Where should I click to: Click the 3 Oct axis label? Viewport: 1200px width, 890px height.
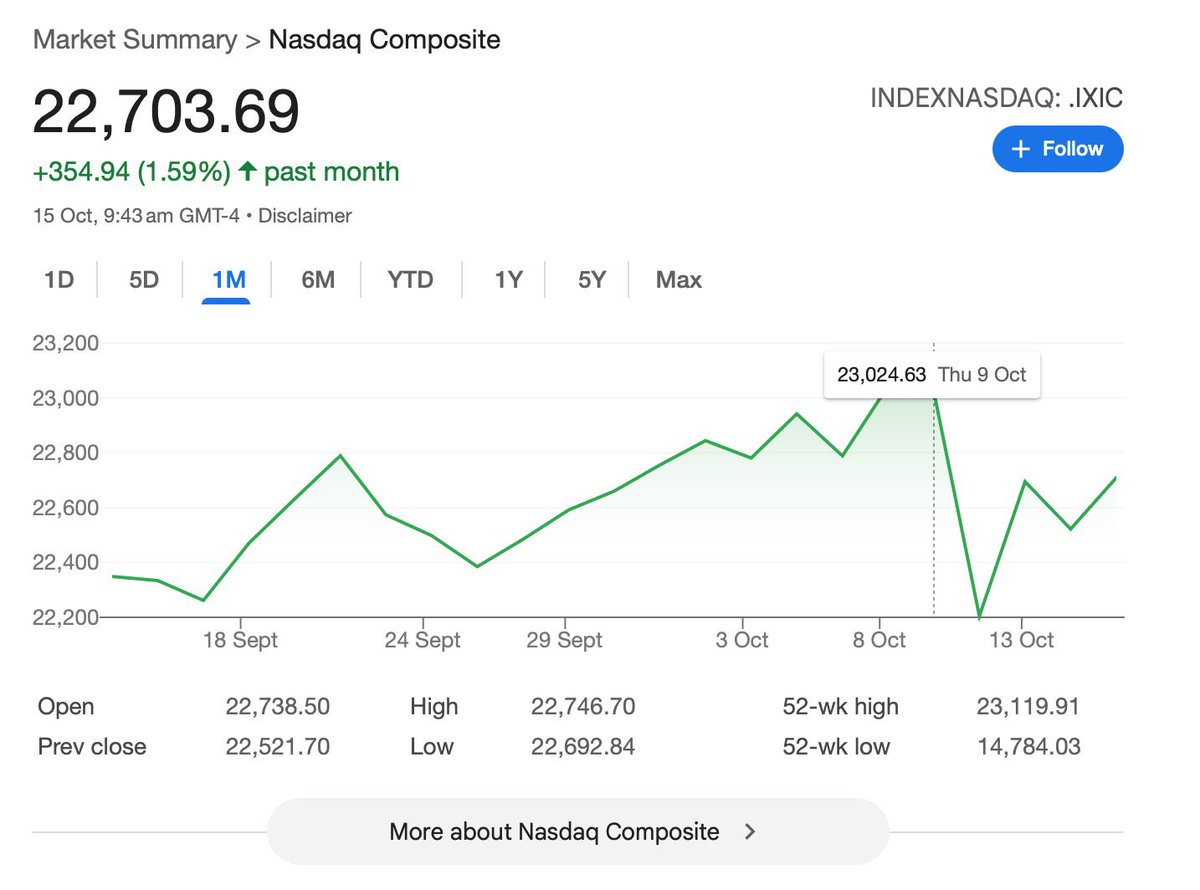point(742,640)
